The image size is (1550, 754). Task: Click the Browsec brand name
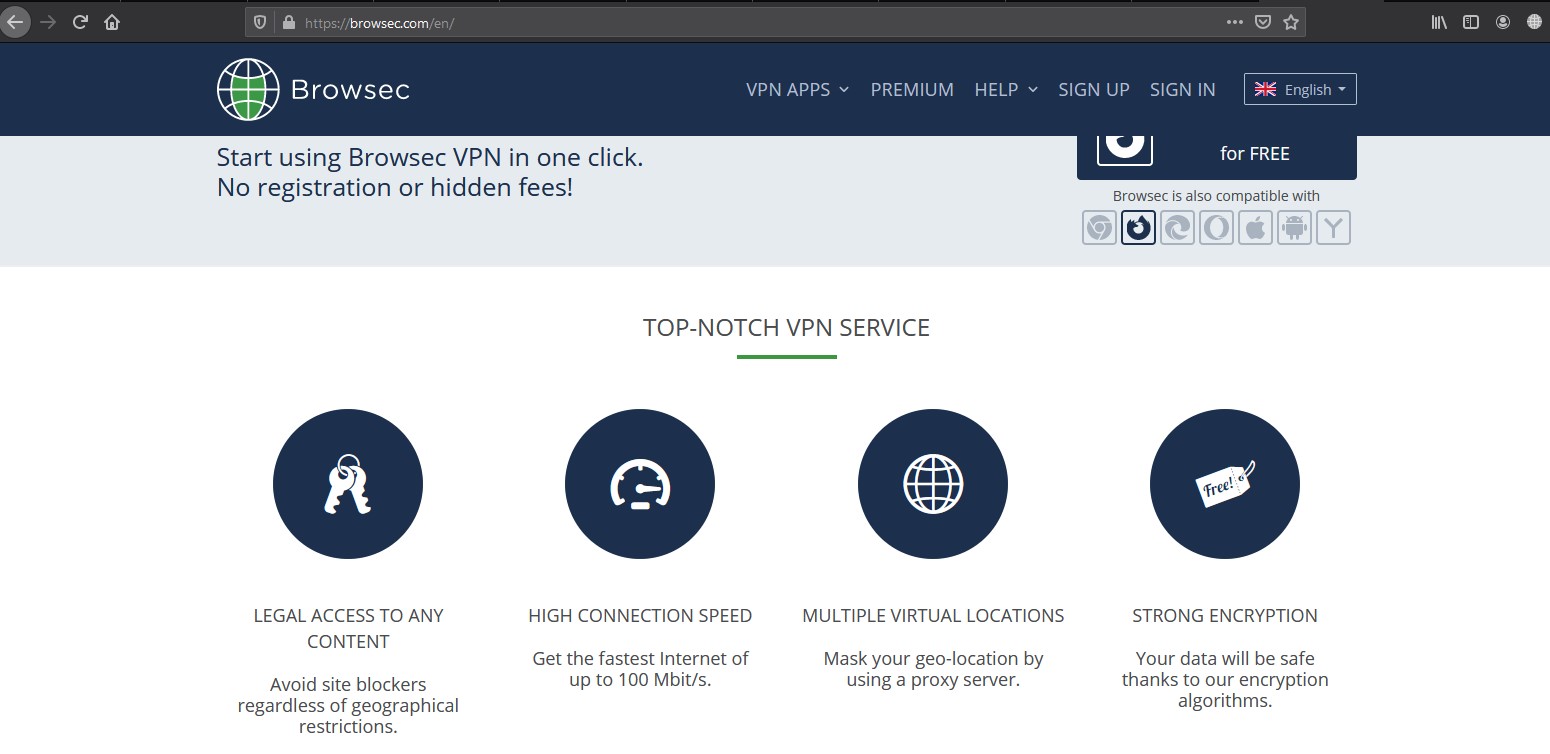(350, 90)
